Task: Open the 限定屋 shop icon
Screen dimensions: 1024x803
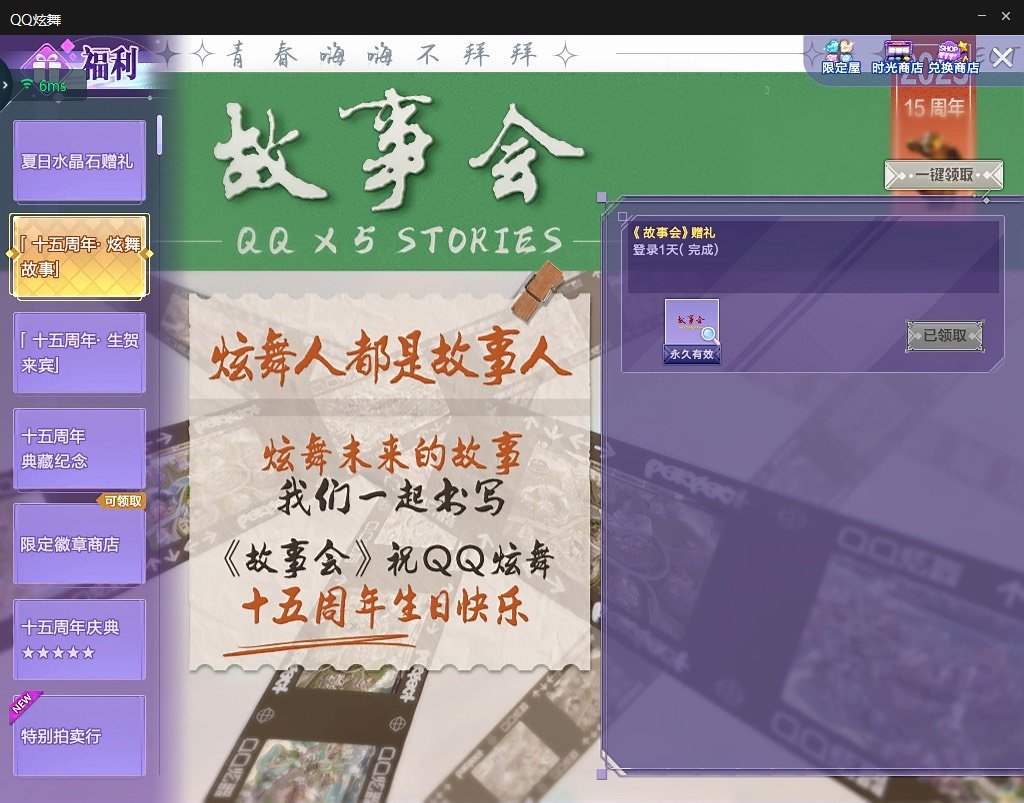Action: tap(840, 57)
